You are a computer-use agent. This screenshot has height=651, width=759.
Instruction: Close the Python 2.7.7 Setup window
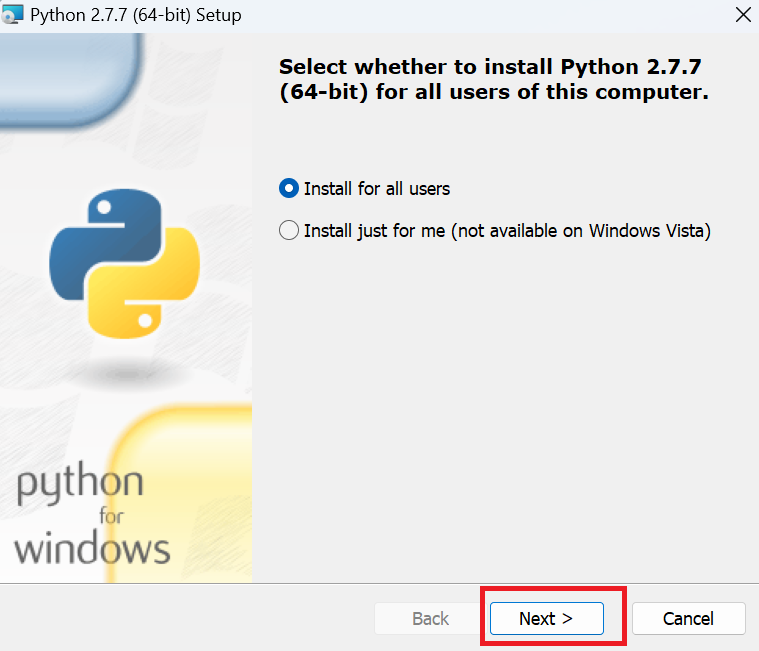[x=743, y=15]
